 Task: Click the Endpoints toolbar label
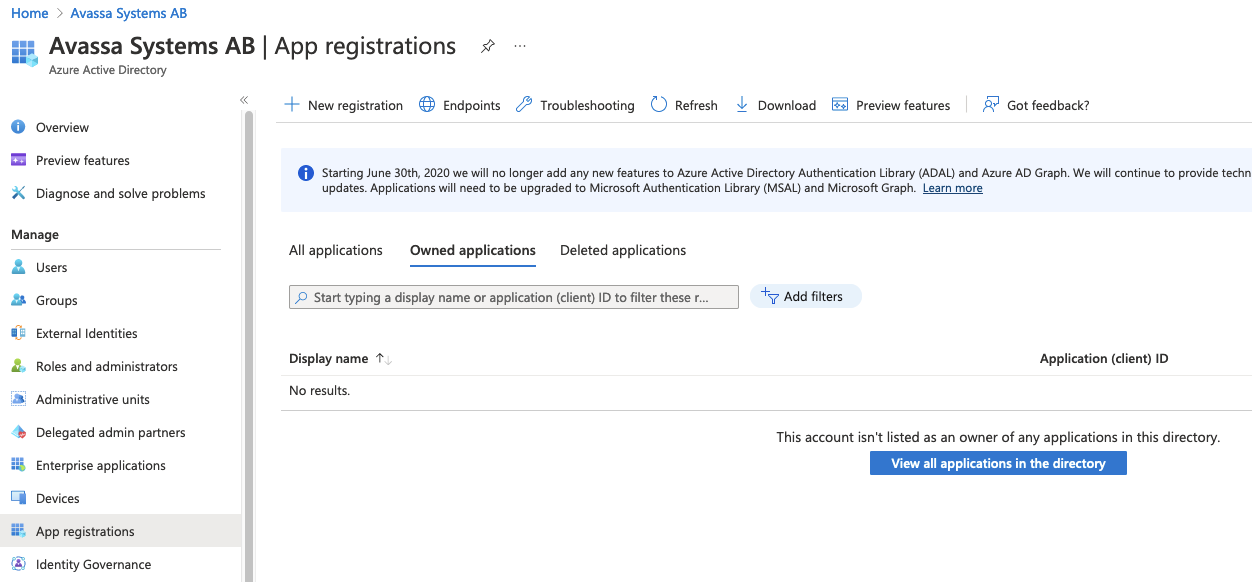point(472,105)
